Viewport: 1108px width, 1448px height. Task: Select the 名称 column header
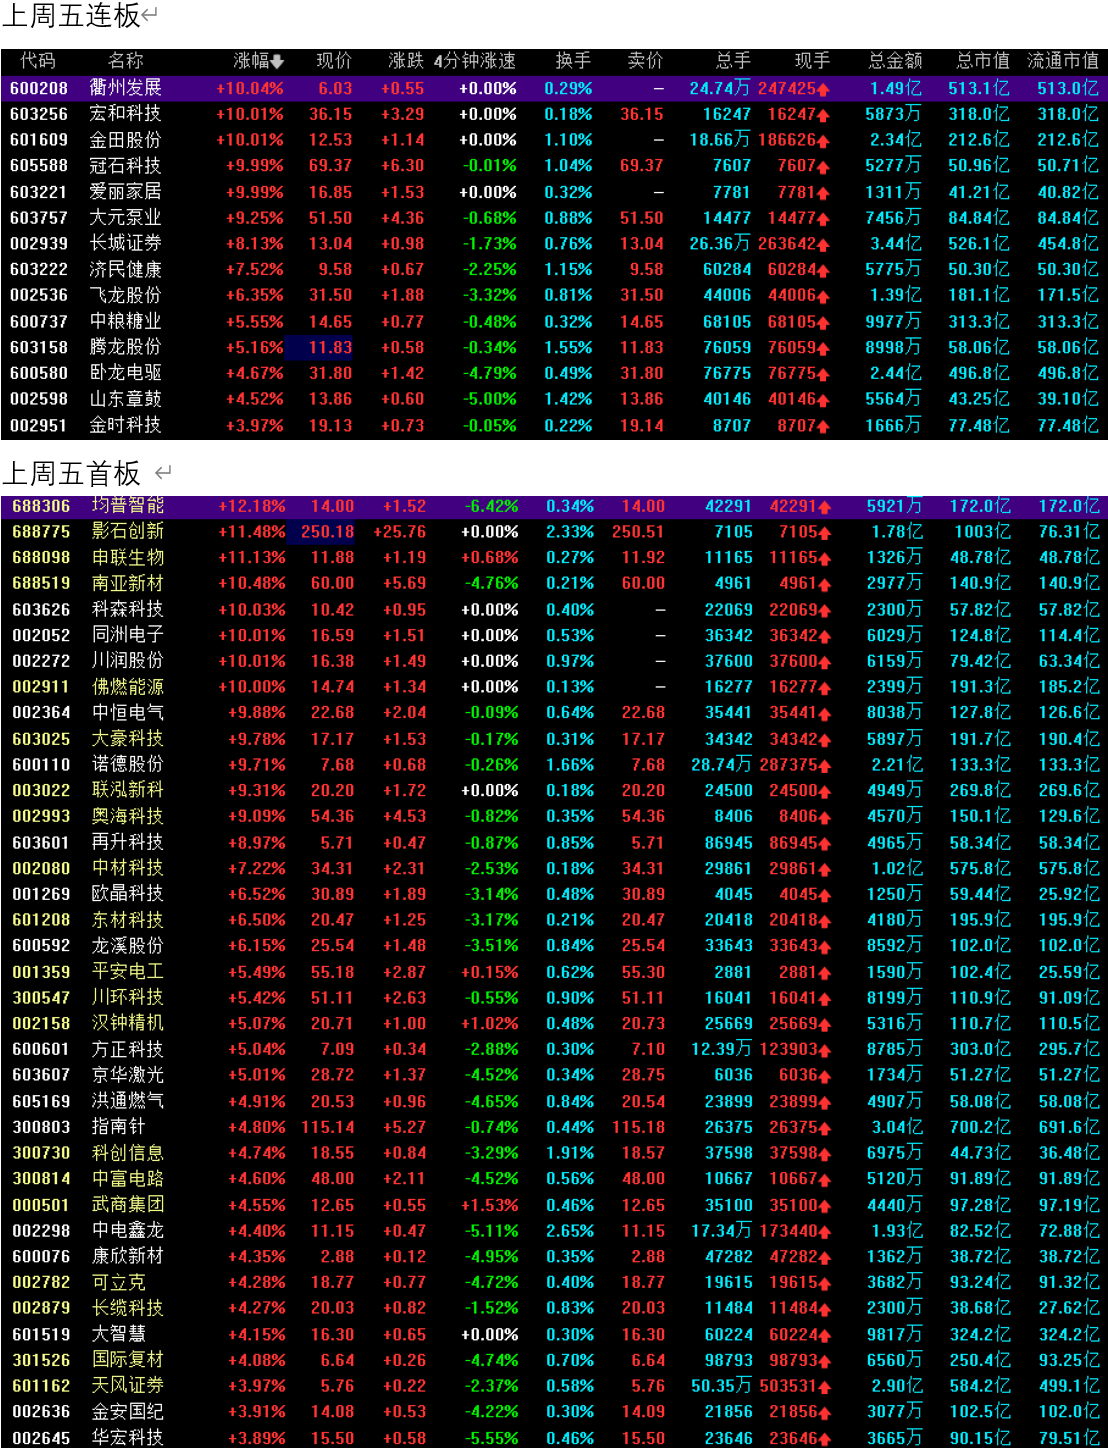pyautogui.click(x=125, y=61)
